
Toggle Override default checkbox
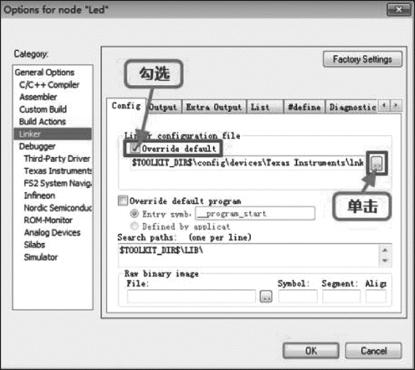pyautogui.click(x=134, y=148)
